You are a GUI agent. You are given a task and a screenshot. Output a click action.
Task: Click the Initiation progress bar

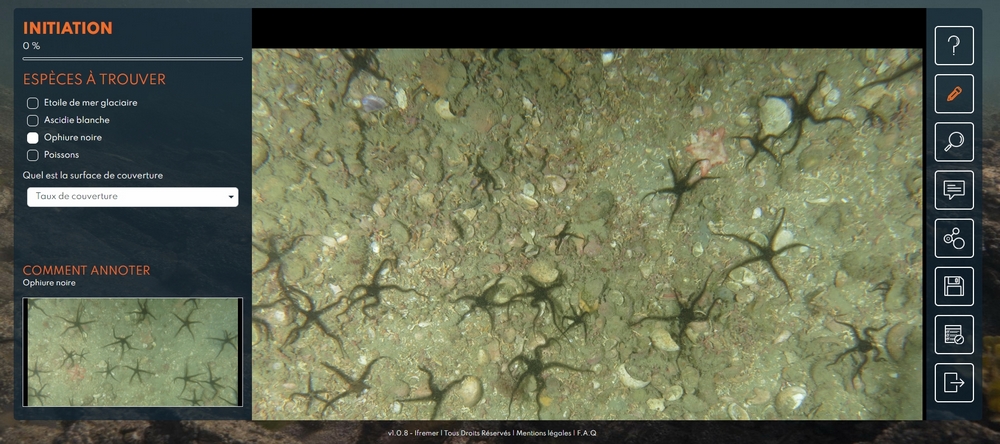tap(132, 59)
